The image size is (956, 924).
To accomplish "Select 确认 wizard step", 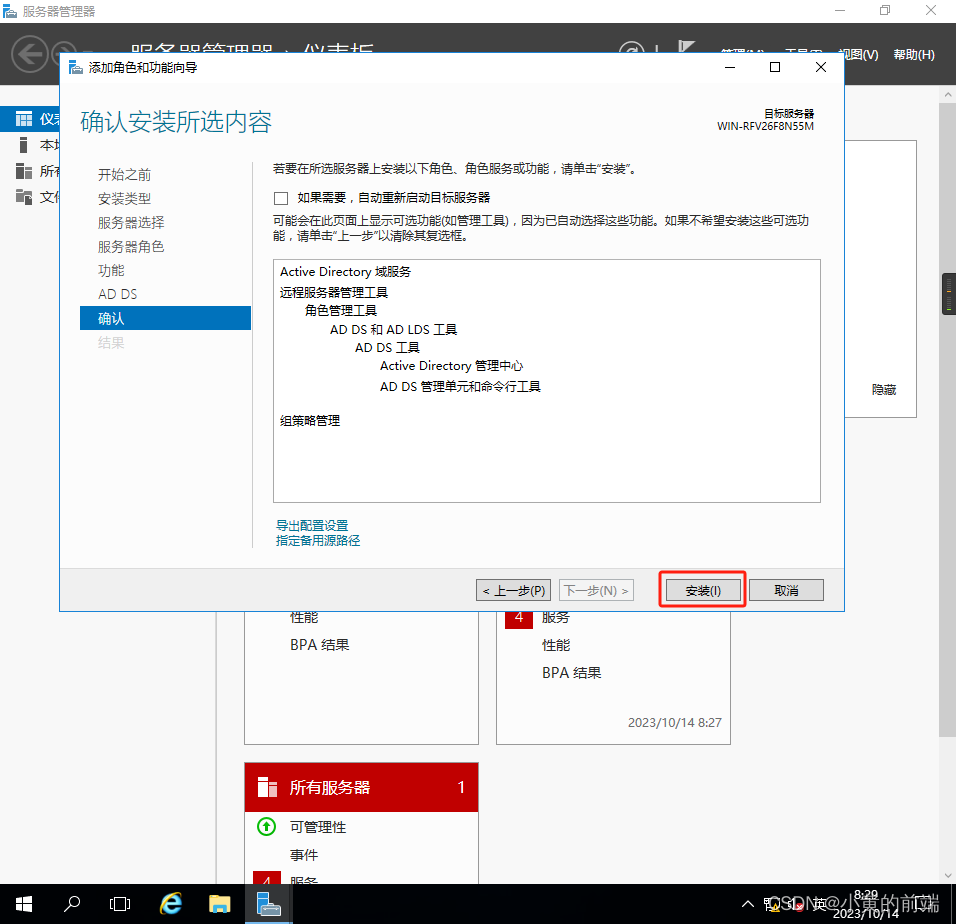I will [x=165, y=318].
